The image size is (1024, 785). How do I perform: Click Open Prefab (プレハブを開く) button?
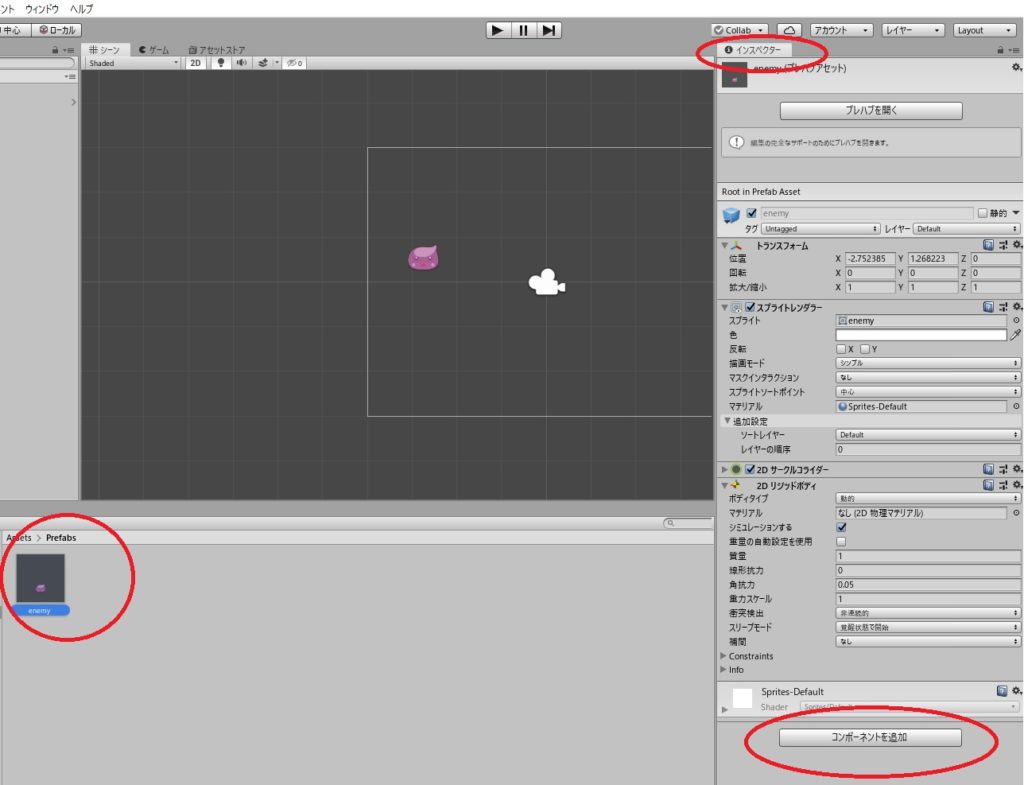click(x=871, y=110)
